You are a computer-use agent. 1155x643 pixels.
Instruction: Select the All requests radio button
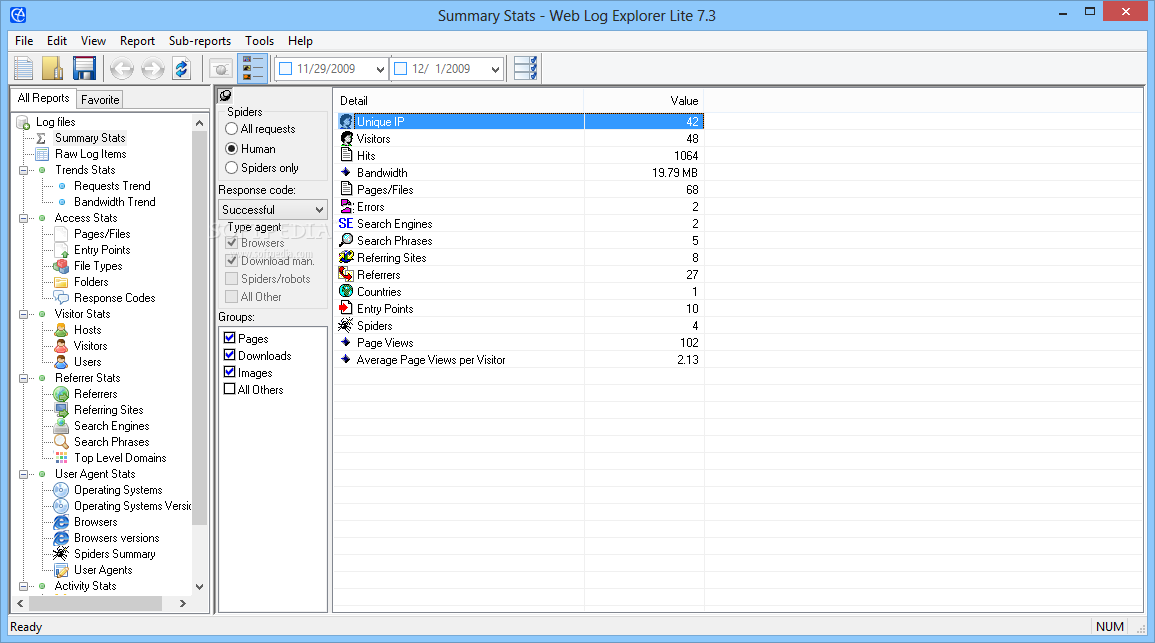pyautogui.click(x=231, y=129)
